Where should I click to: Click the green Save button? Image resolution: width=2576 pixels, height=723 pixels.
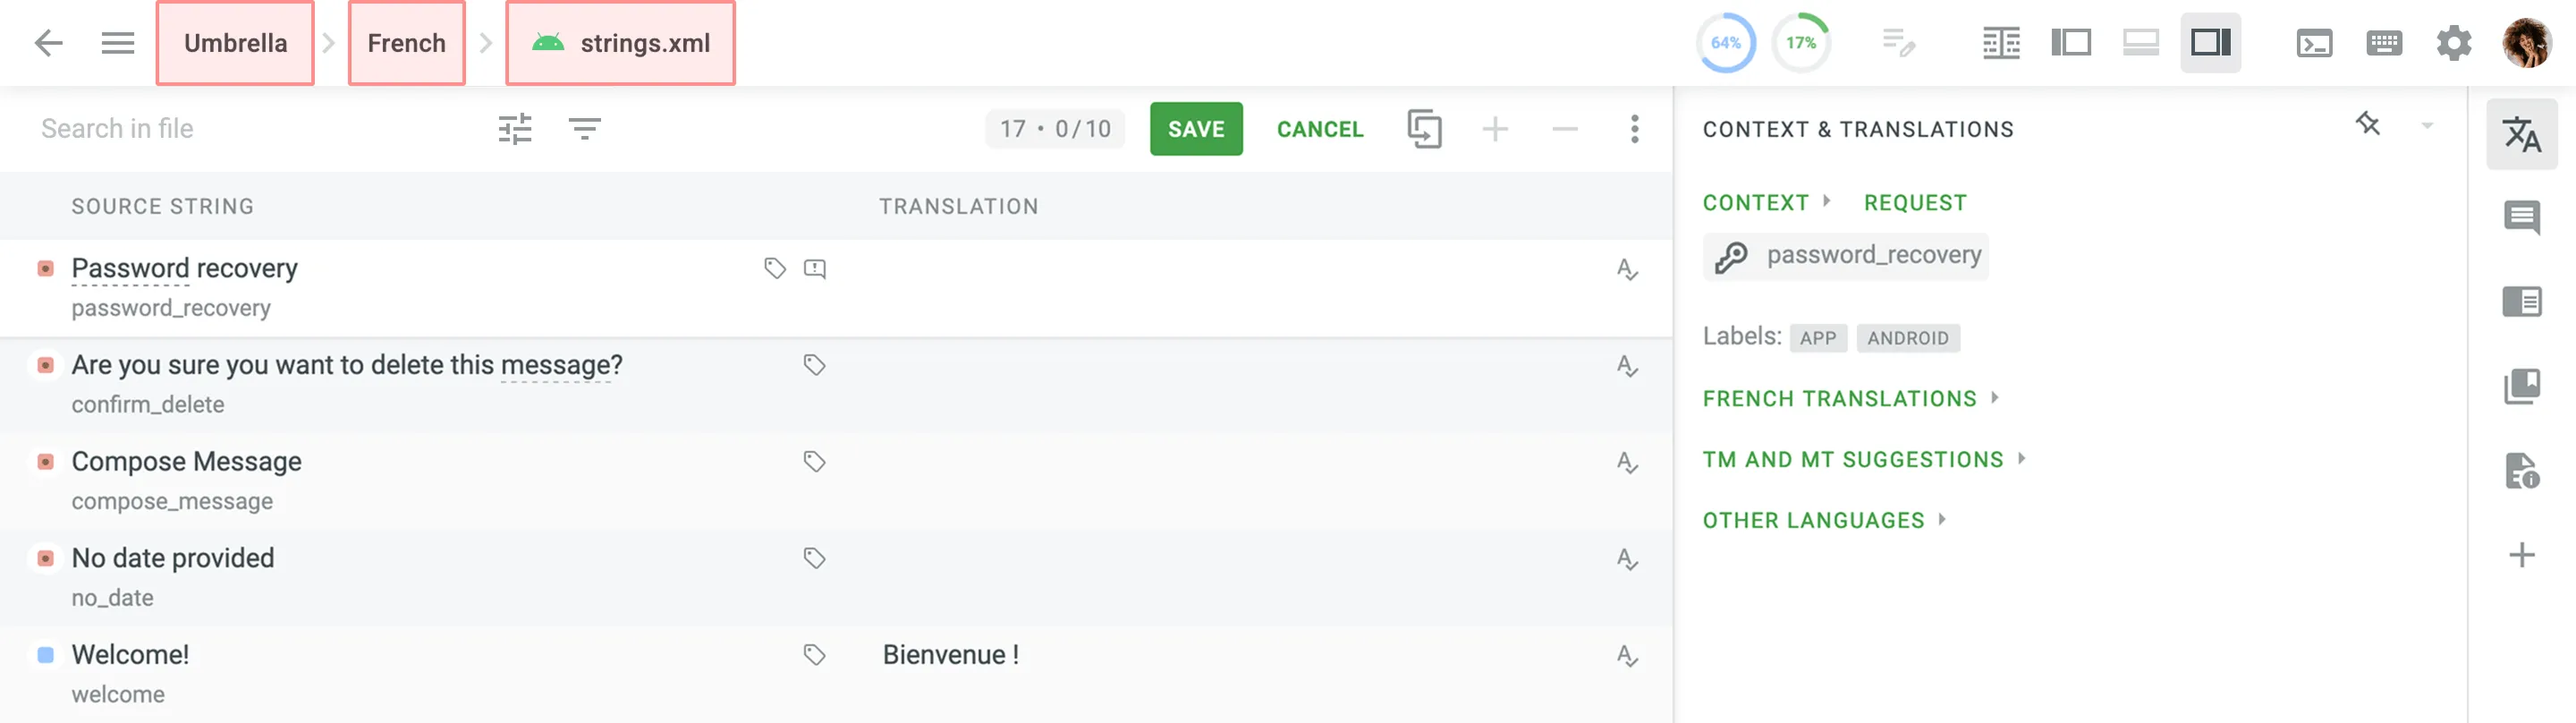(x=1195, y=129)
